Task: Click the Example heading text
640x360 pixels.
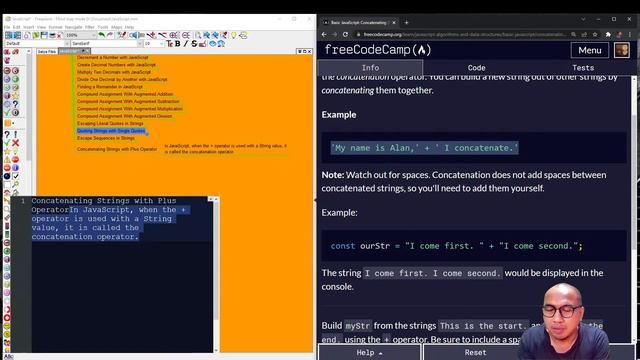Action: (339, 115)
